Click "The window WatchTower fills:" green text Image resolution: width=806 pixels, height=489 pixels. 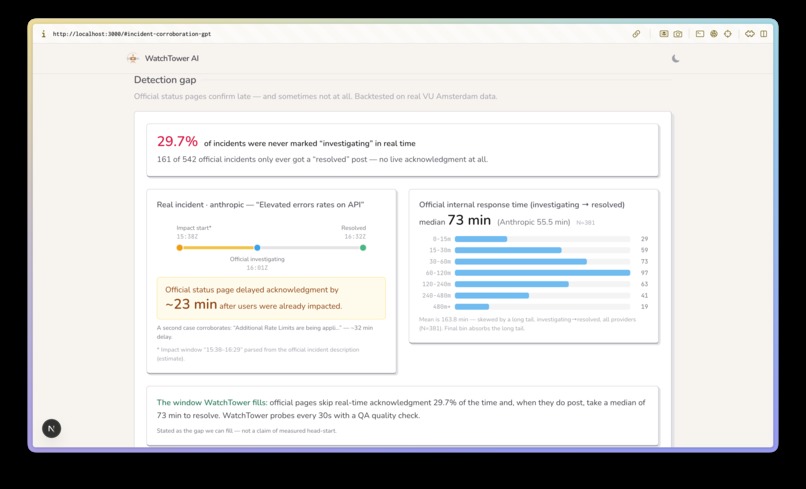[212, 403]
